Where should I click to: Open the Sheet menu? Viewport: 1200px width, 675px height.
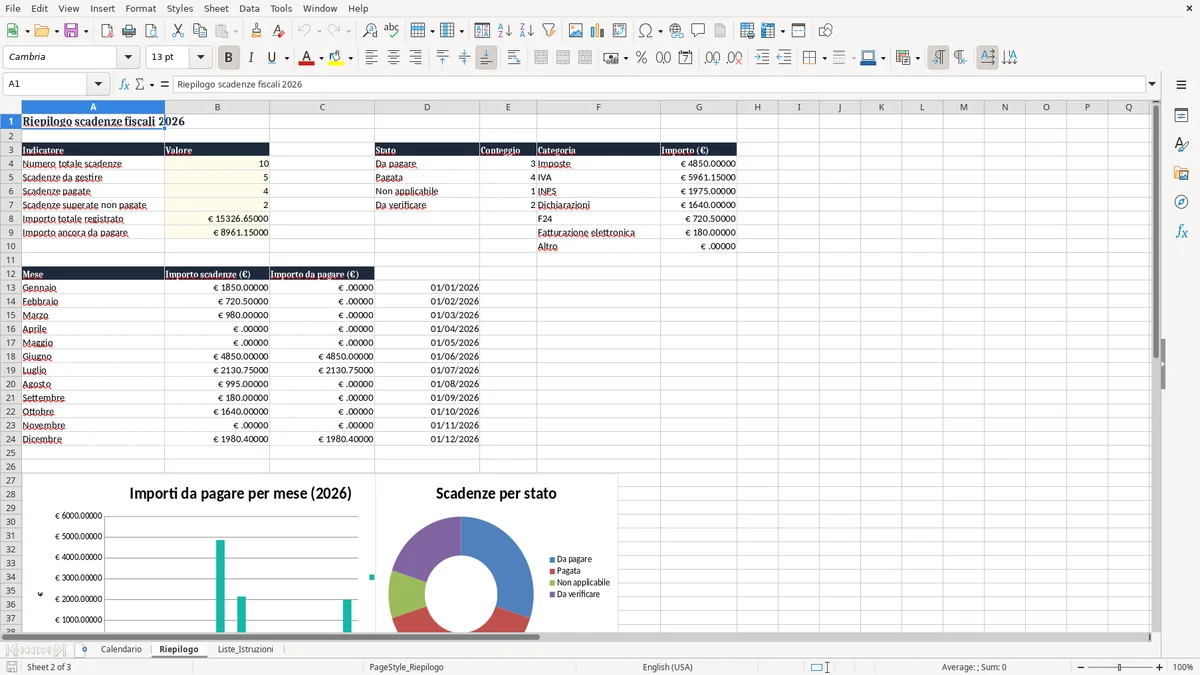click(x=216, y=8)
